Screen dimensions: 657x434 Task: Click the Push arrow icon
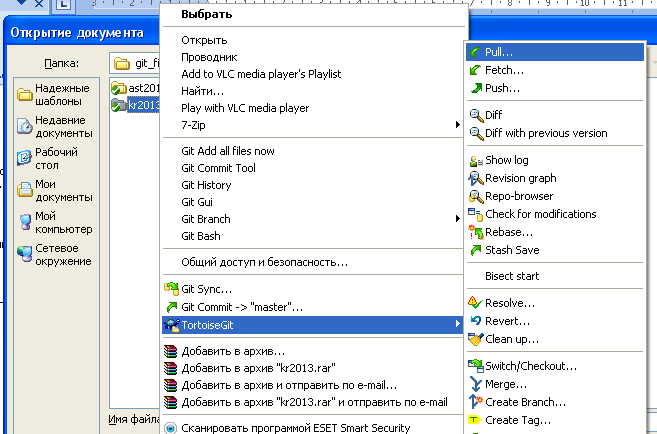[x=476, y=88]
